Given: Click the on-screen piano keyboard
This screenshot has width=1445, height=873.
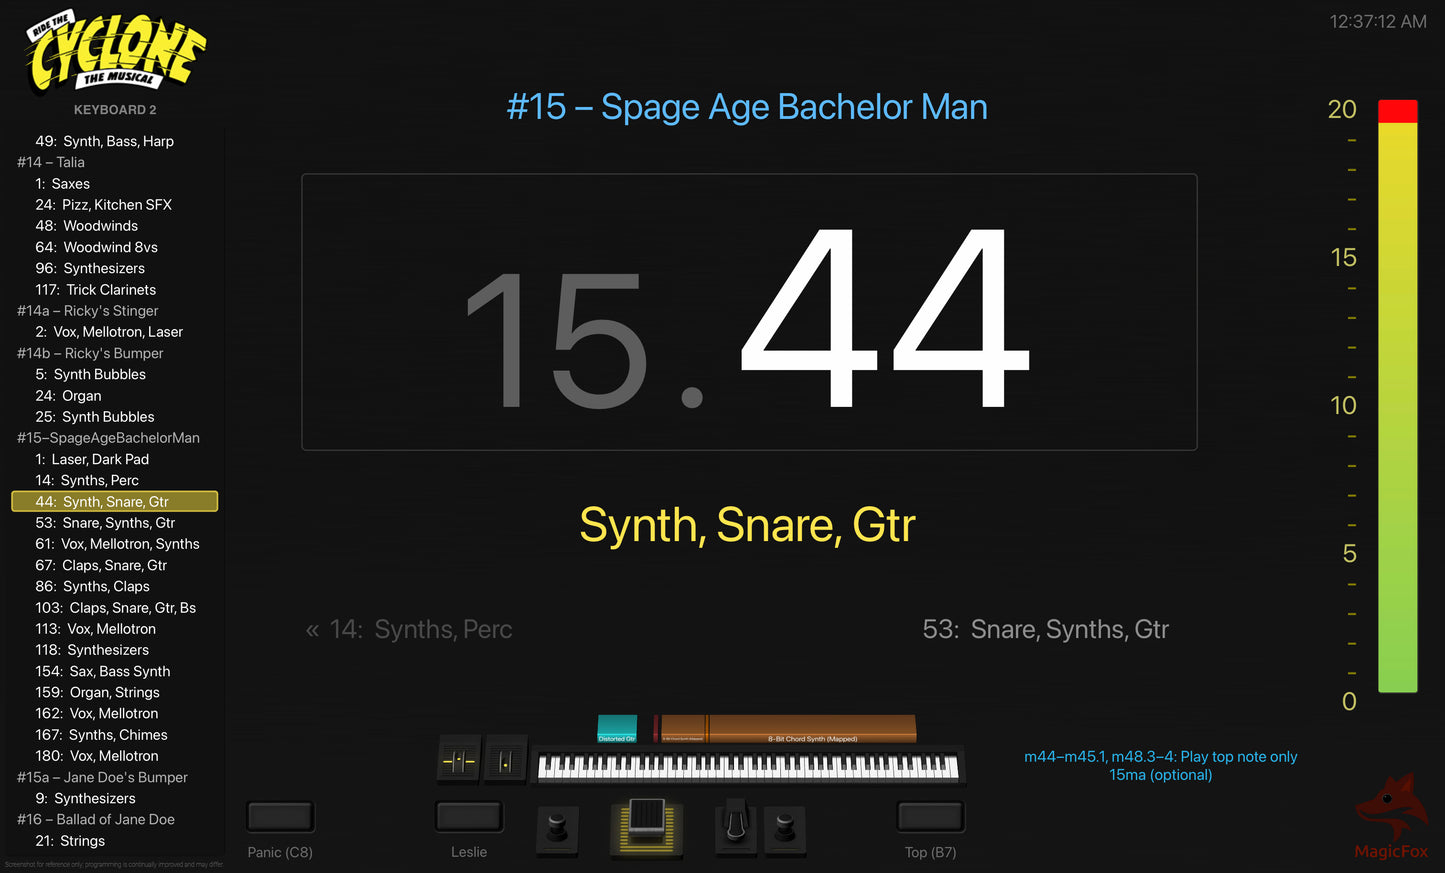Looking at the screenshot, I should coord(747,767).
